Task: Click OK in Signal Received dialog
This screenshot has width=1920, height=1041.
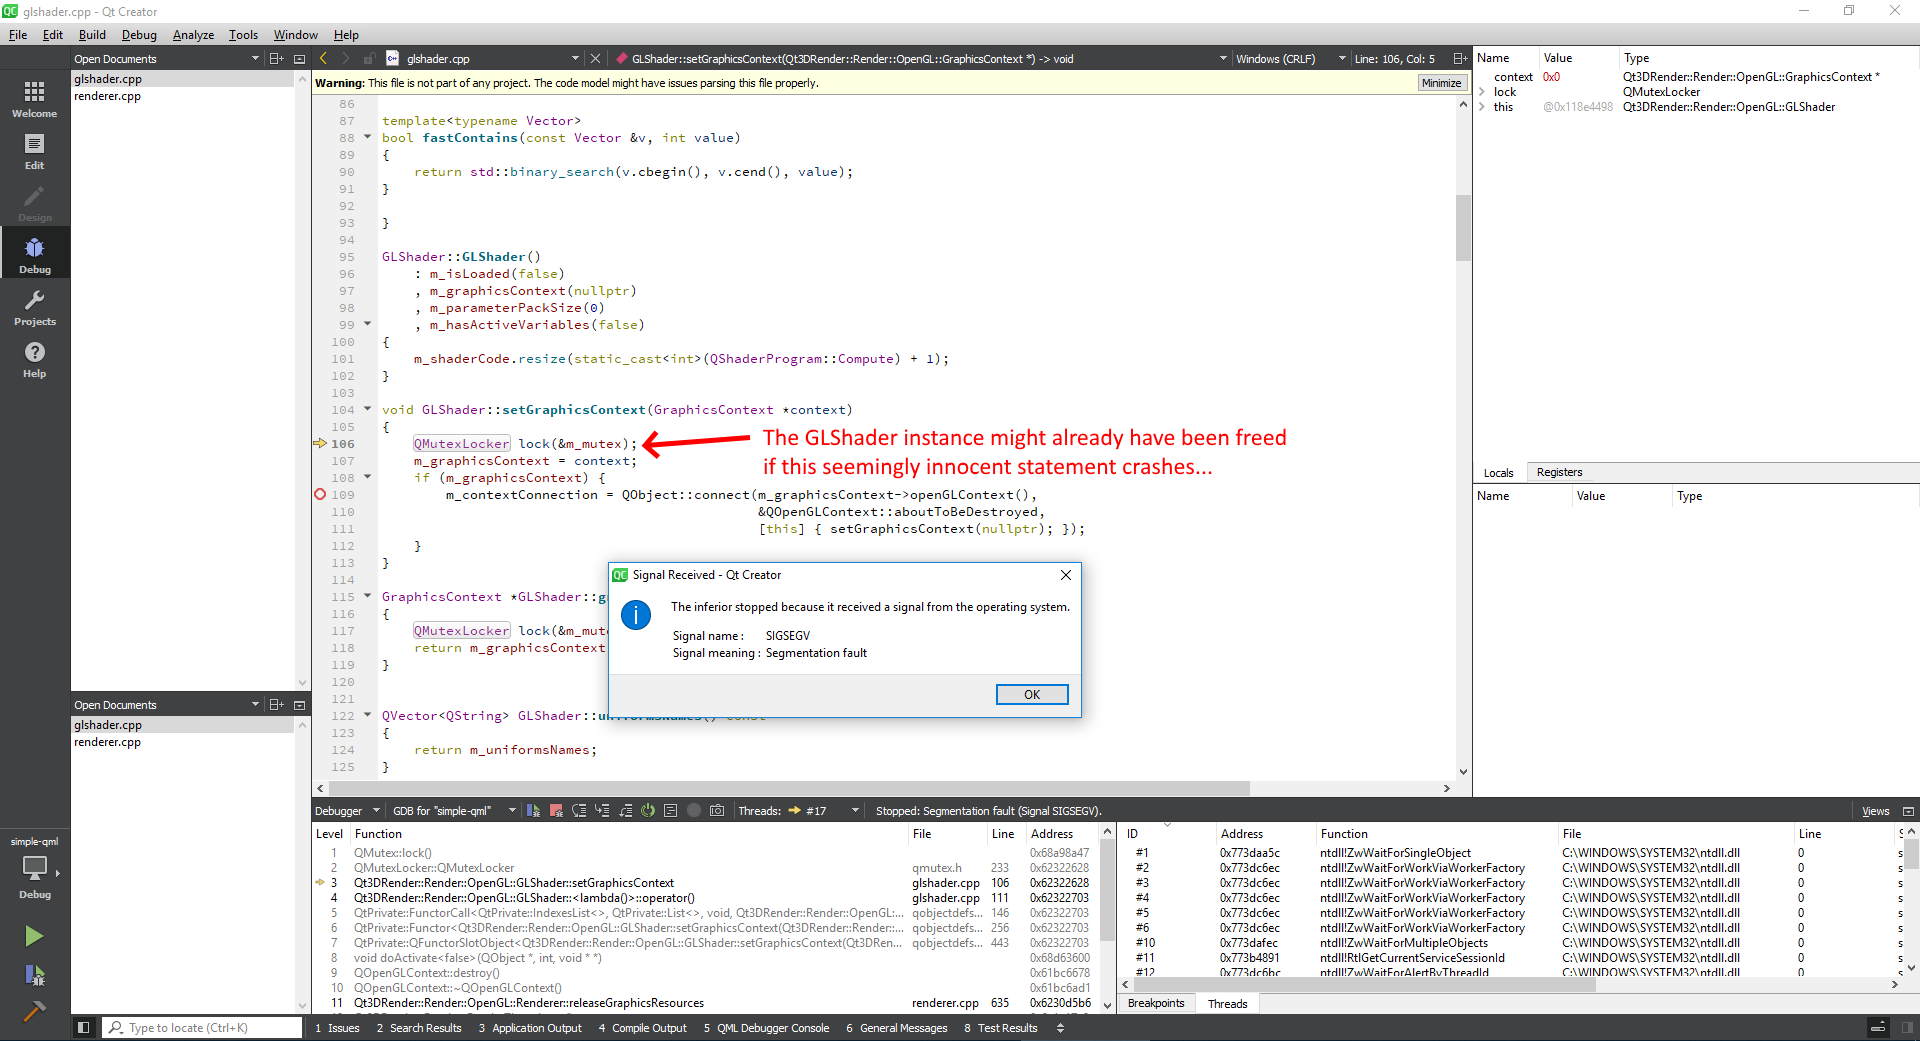Action: click(1032, 694)
